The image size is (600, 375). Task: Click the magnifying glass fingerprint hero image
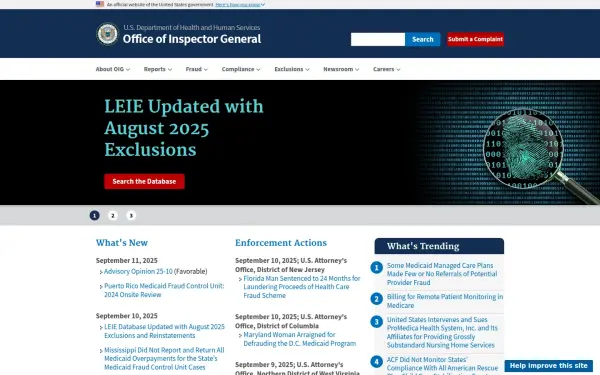pos(523,149)
